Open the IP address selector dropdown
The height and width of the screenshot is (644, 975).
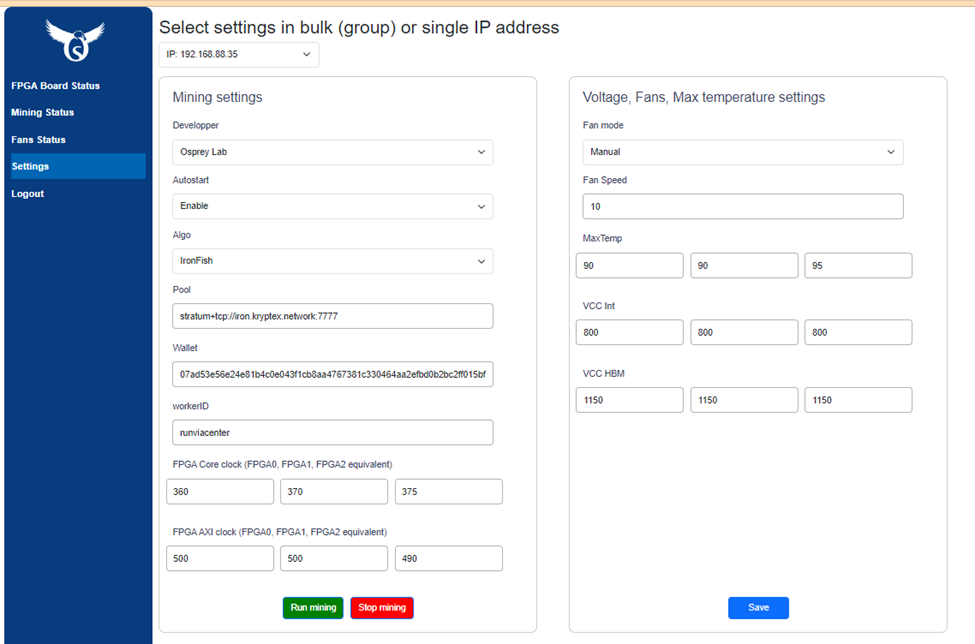239,55
